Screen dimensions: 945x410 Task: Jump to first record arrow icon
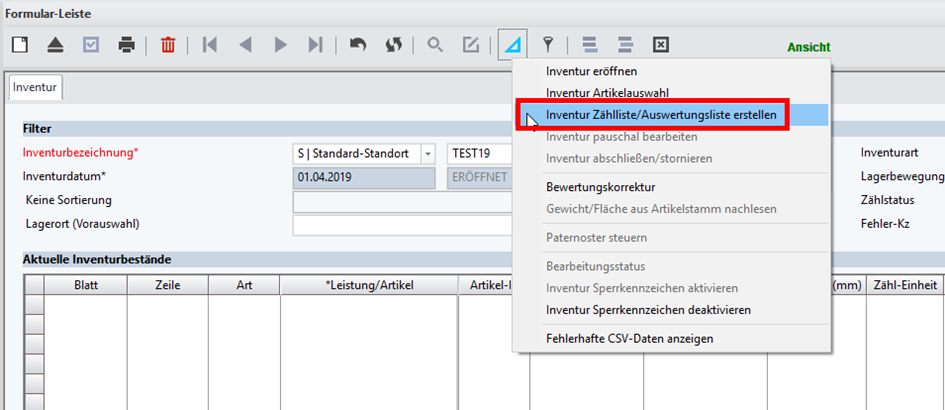pyautogui.click(x=209, y=45)
